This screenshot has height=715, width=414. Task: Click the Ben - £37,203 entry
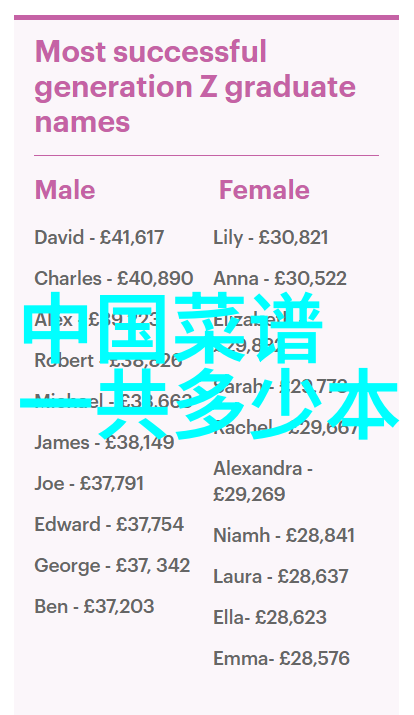point(94,606)
